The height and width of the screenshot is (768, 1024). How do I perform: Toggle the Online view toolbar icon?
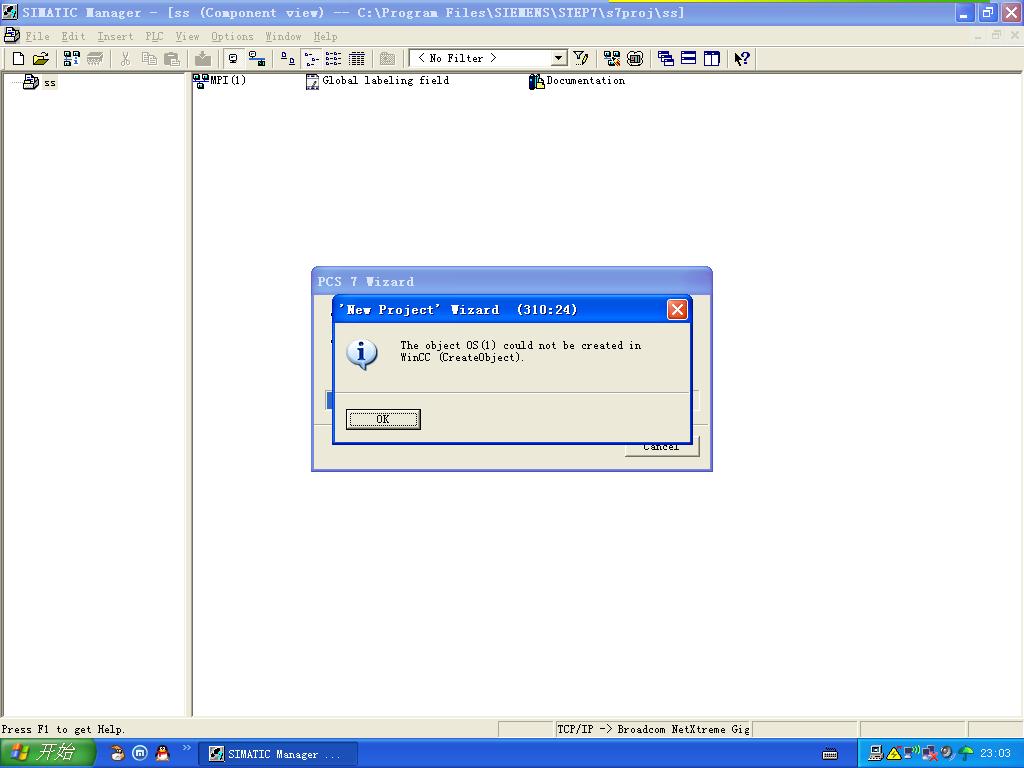[x=233, y=59]
